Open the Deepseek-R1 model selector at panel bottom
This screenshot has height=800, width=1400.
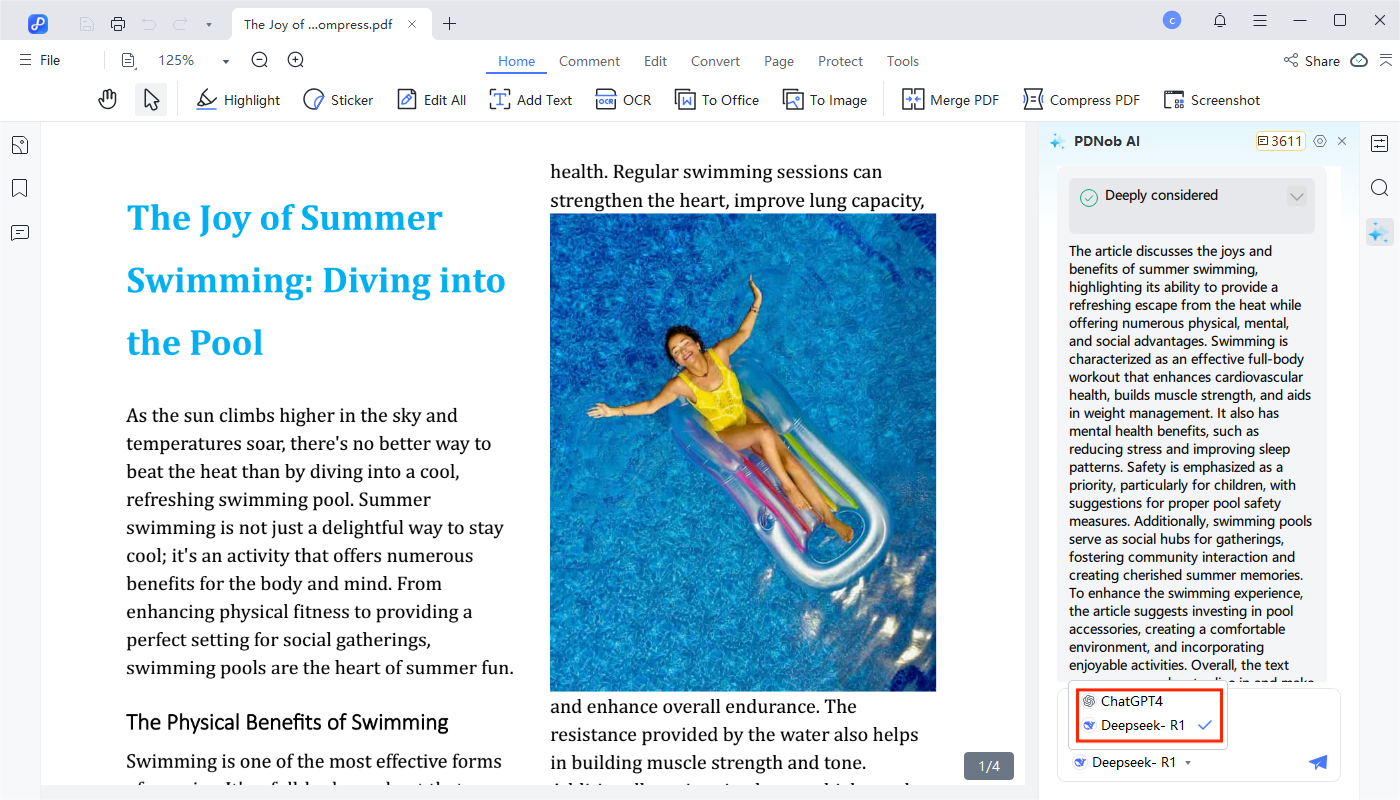1133,762
